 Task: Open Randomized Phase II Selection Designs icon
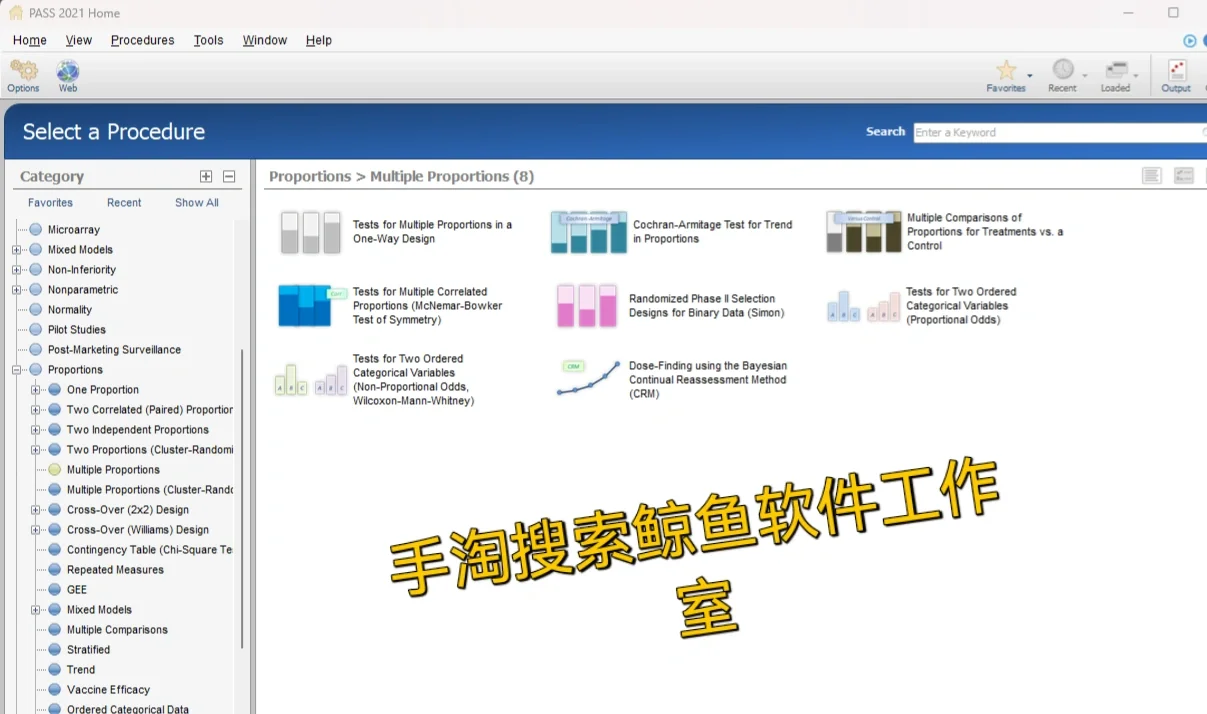click(587, 306)
